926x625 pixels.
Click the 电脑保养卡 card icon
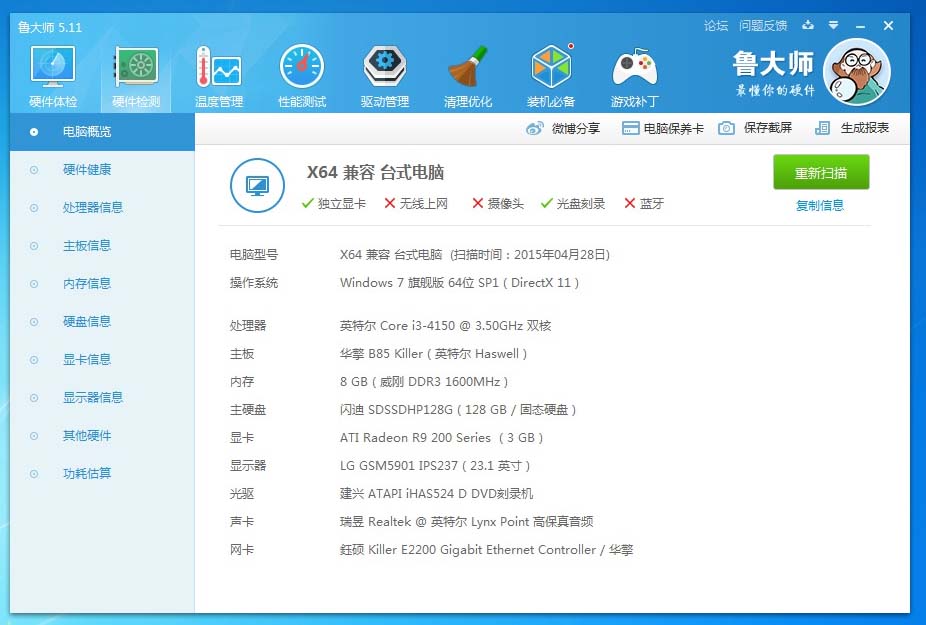pos(630,128)
